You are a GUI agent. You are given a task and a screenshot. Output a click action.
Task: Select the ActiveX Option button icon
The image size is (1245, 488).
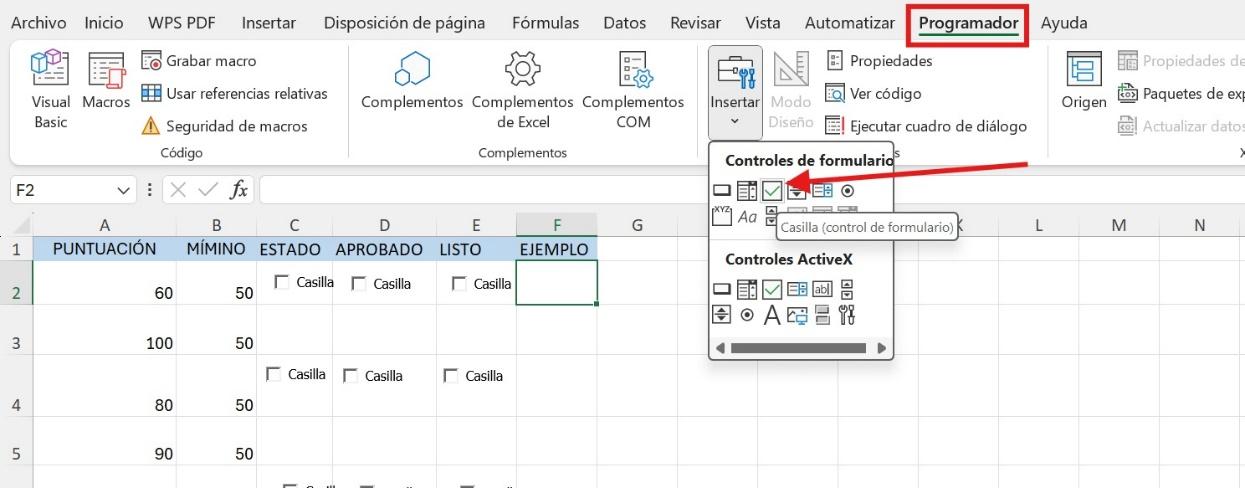[747, 315]
